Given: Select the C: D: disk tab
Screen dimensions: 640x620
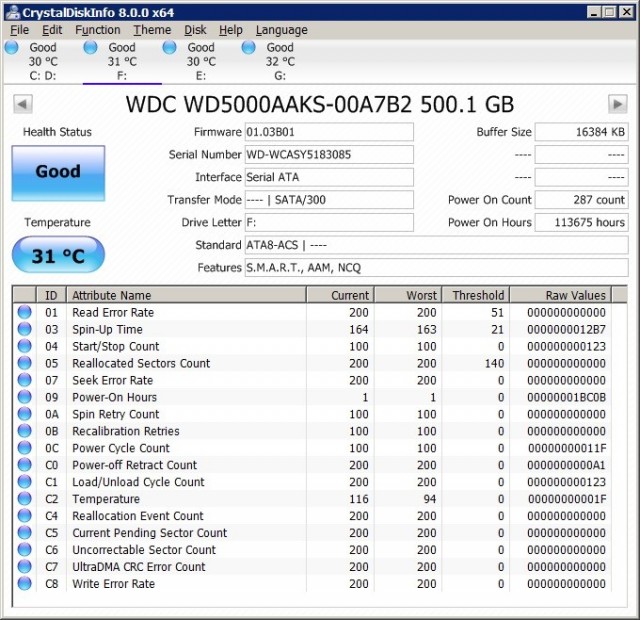Looking at the screenshot, I should 43,62.
